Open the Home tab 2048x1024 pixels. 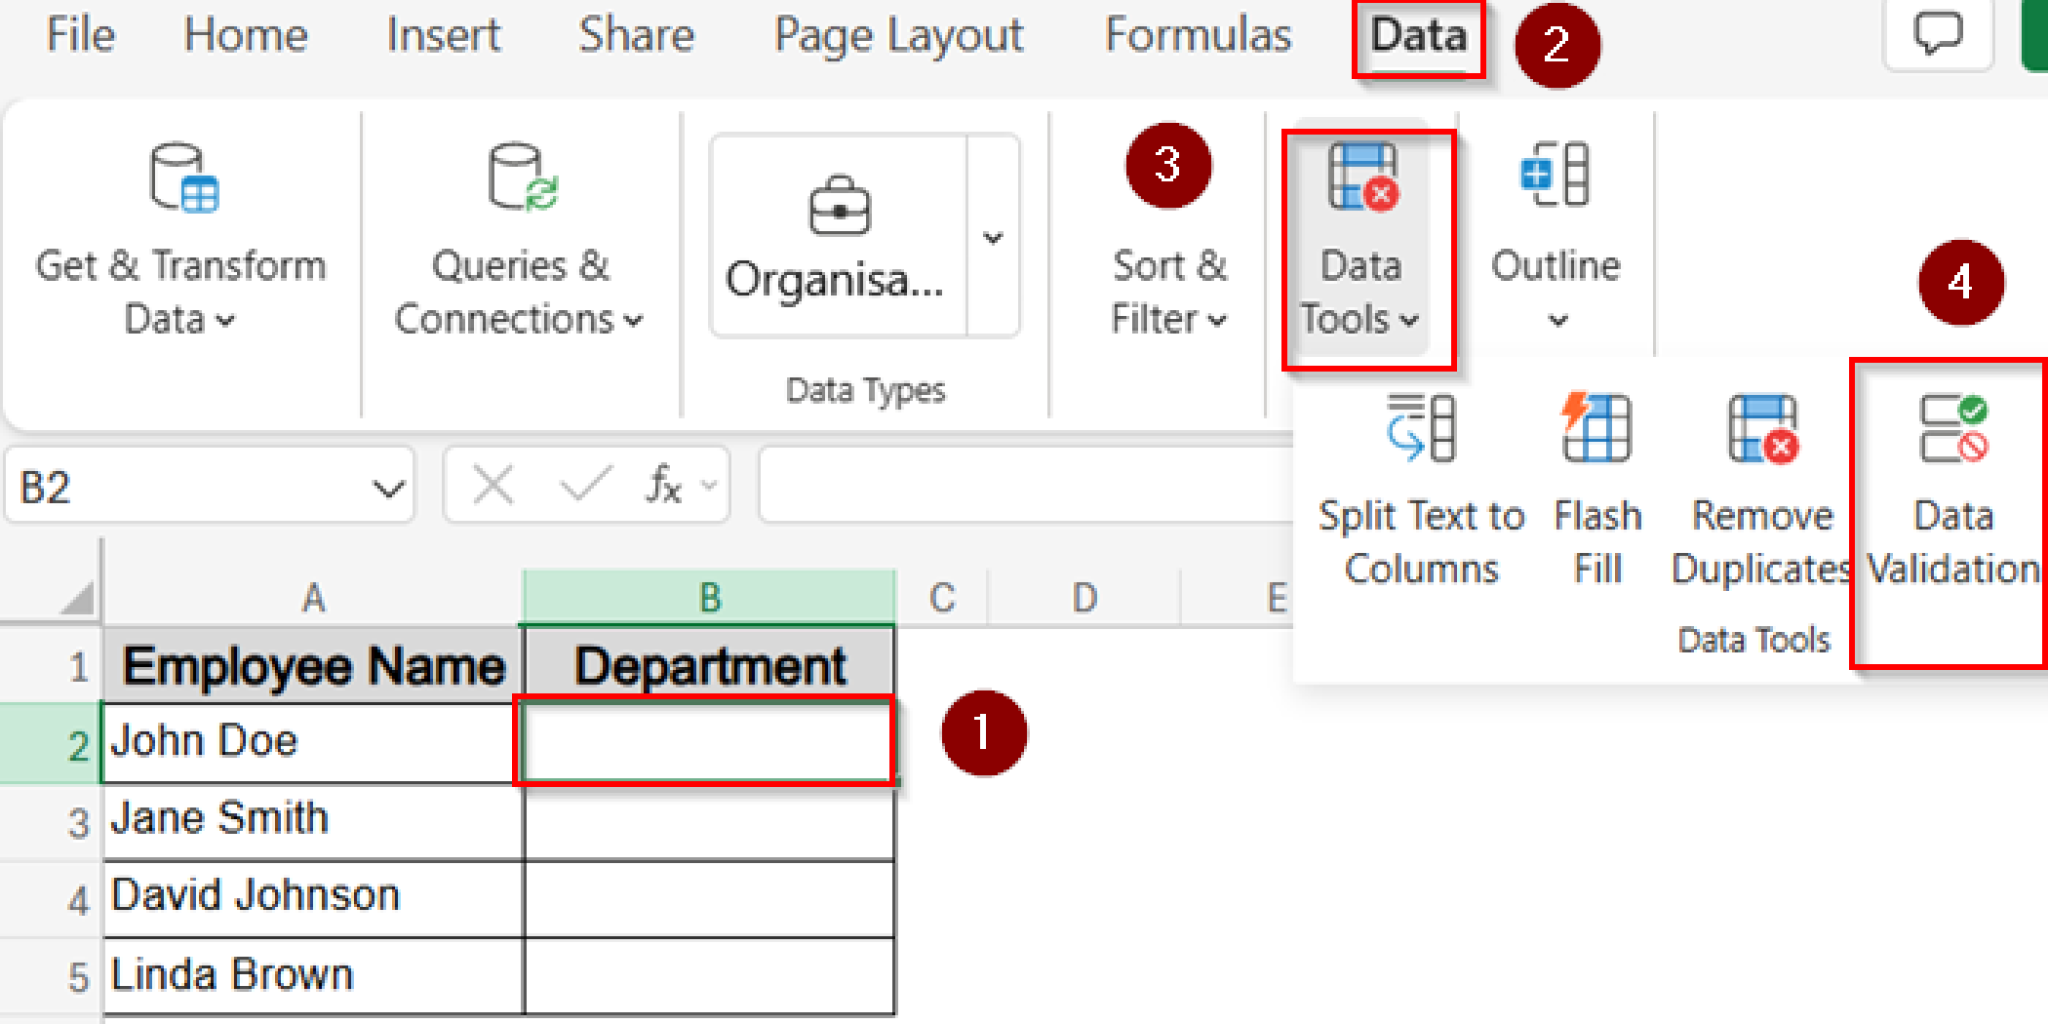(246, 36)
